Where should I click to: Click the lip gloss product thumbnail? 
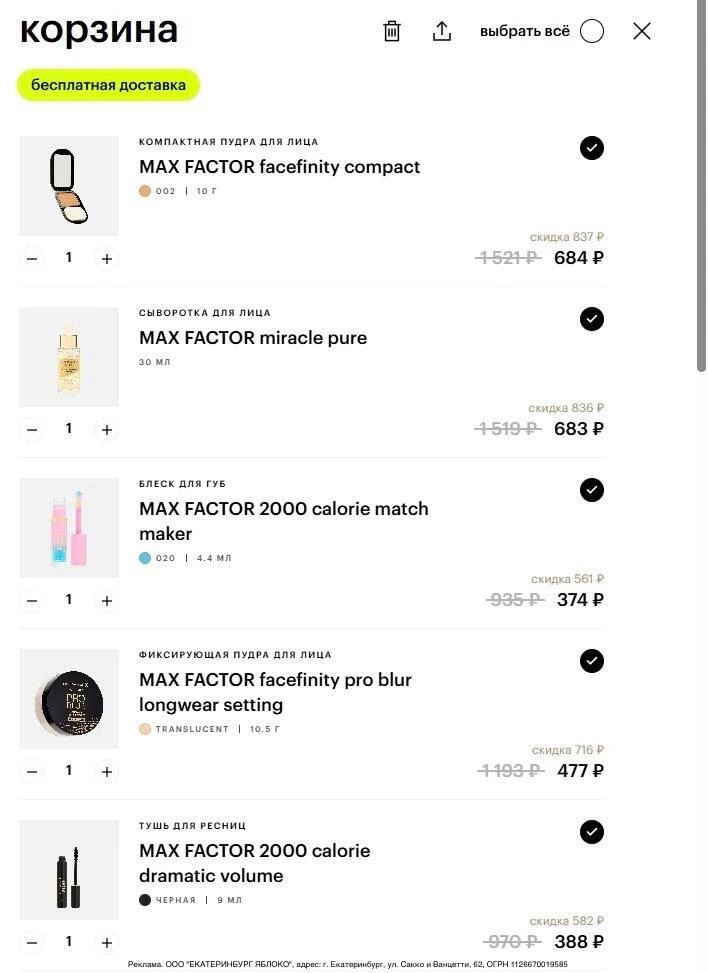click(x=69, y=528)
